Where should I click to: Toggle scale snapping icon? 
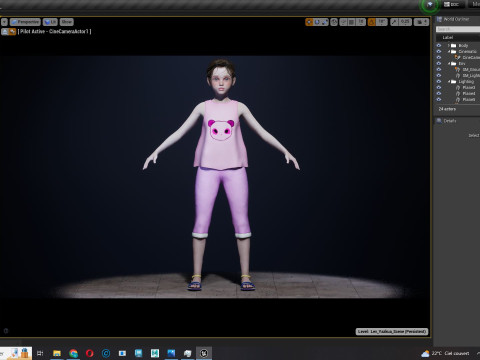click(x=394, y=22)
